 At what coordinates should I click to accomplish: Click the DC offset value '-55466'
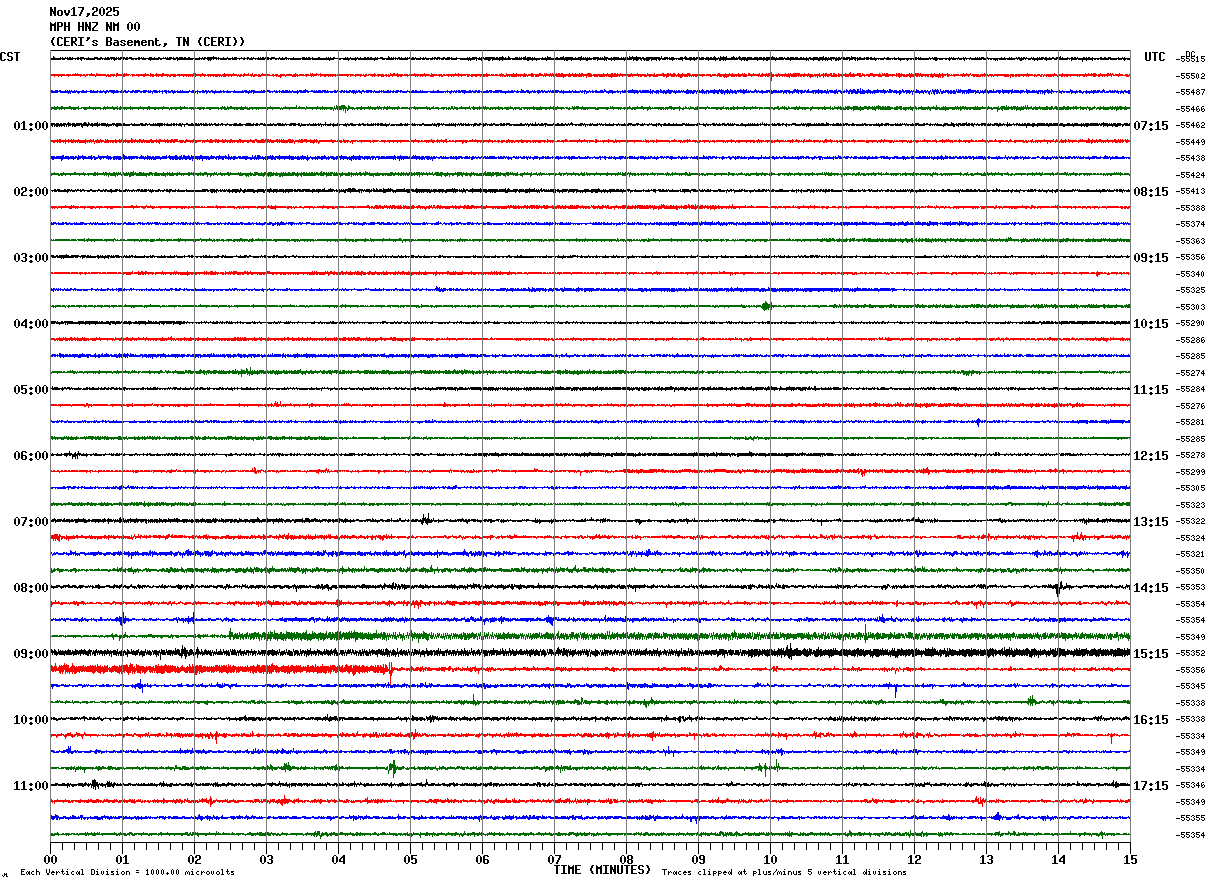(x=1190, y=109)
